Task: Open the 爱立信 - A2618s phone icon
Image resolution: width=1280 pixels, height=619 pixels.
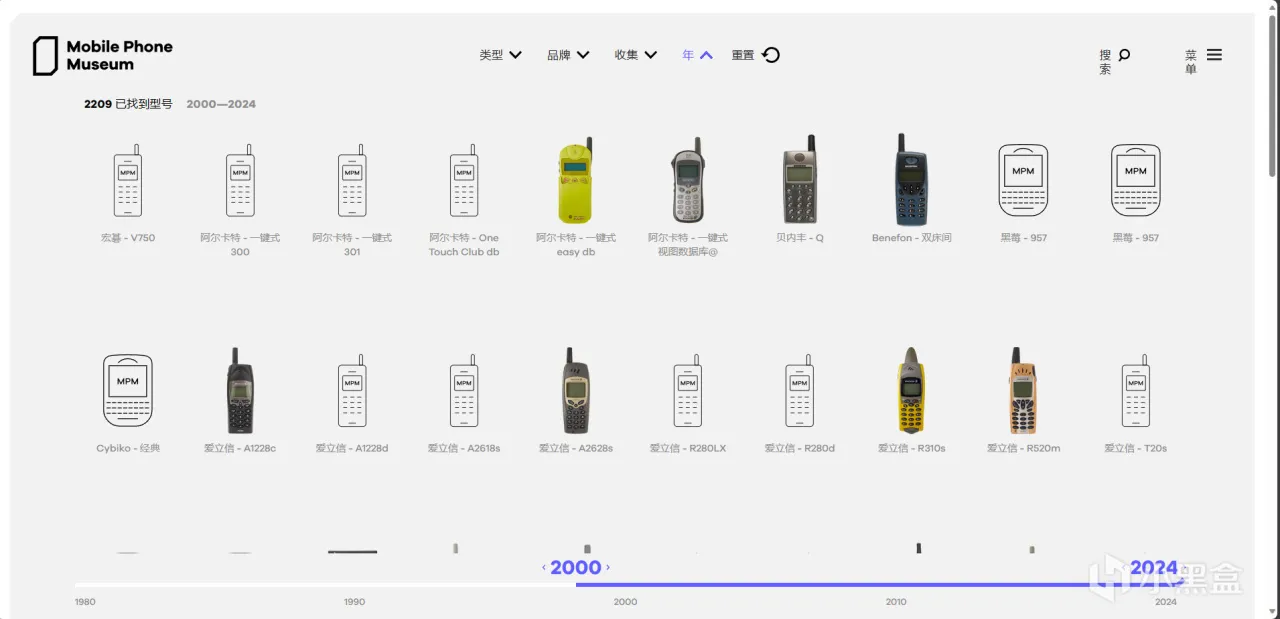Action: pos(464,391)
